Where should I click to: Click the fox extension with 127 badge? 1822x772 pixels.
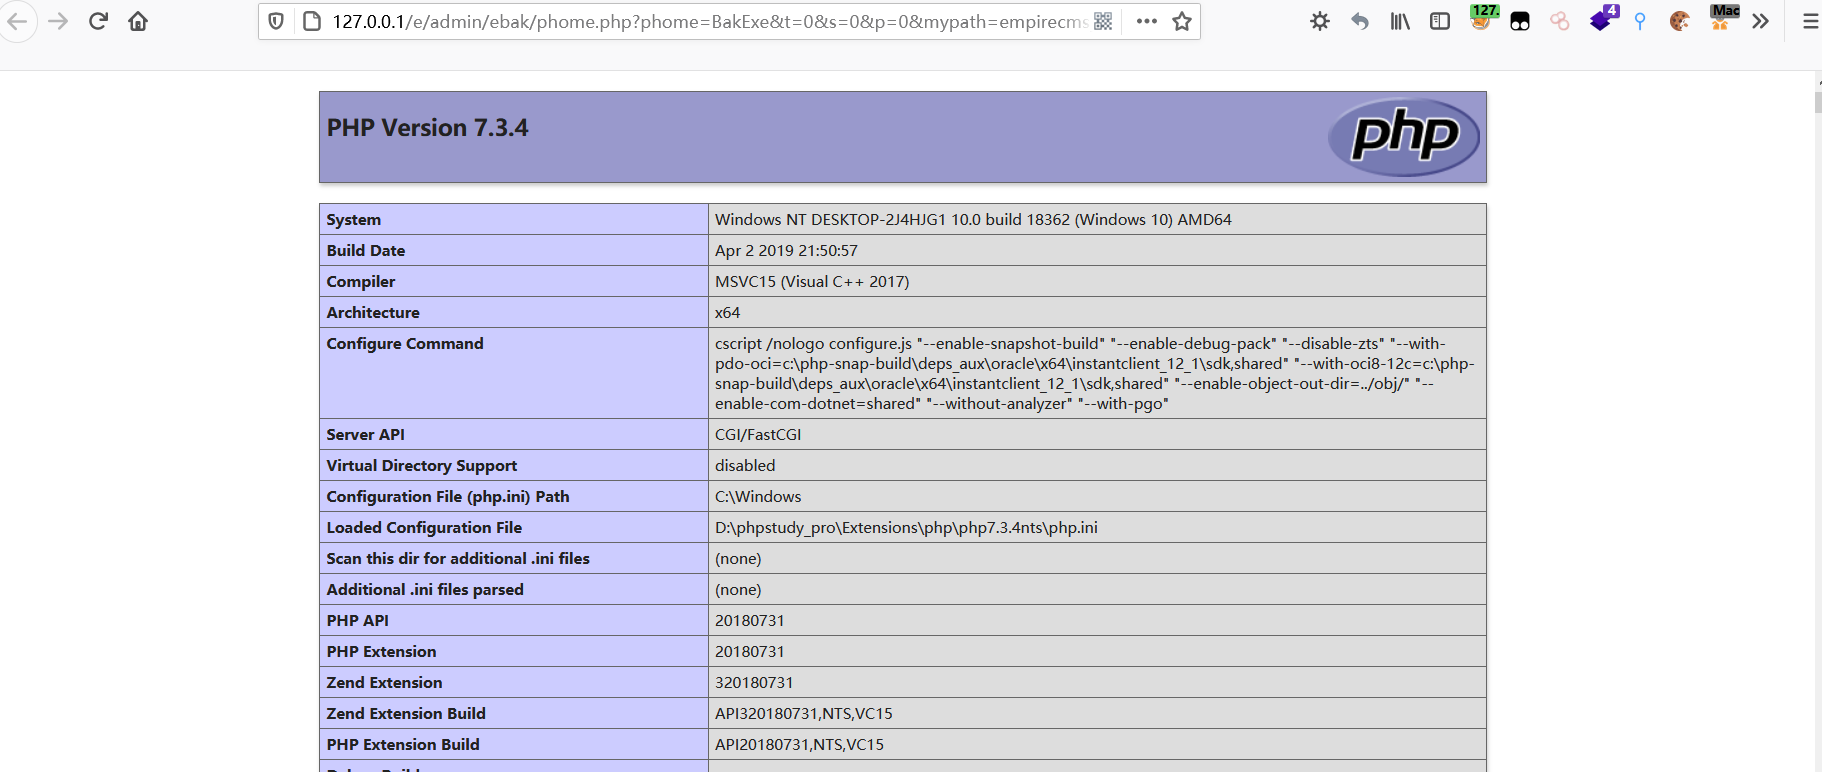pos(1481,18)
